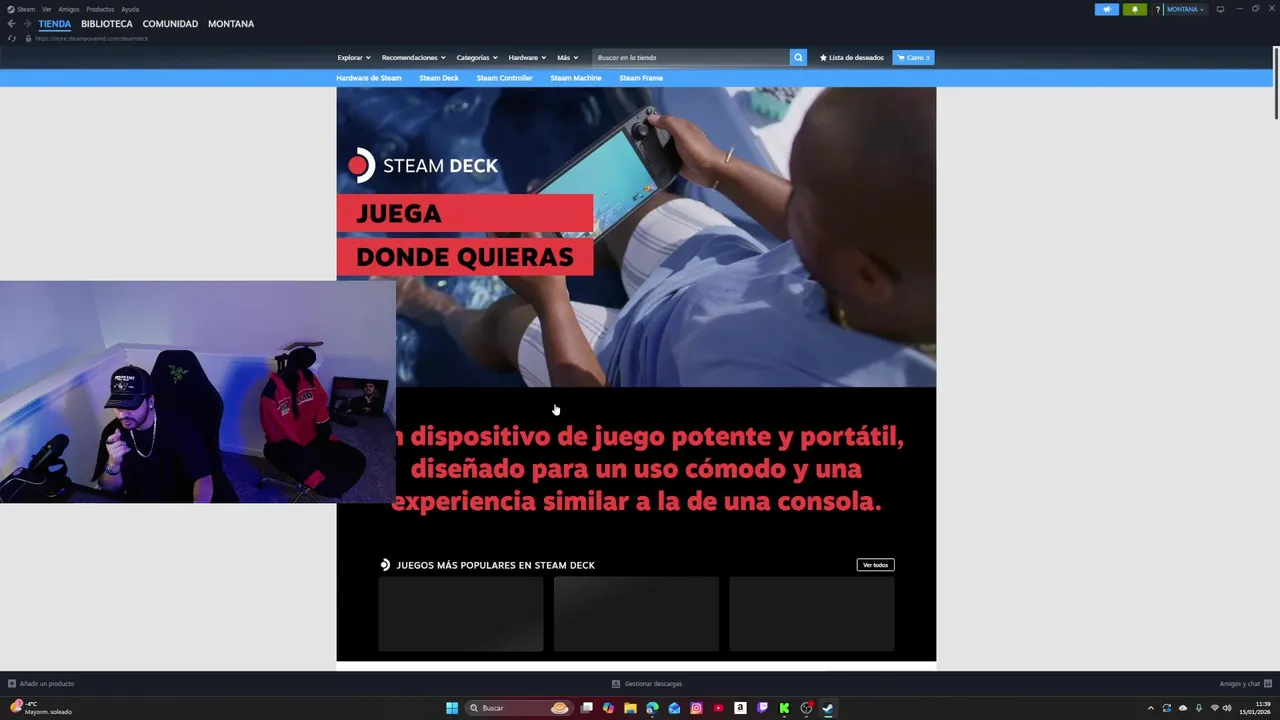Click the blue search magnifier button

[x=798, y=58]
